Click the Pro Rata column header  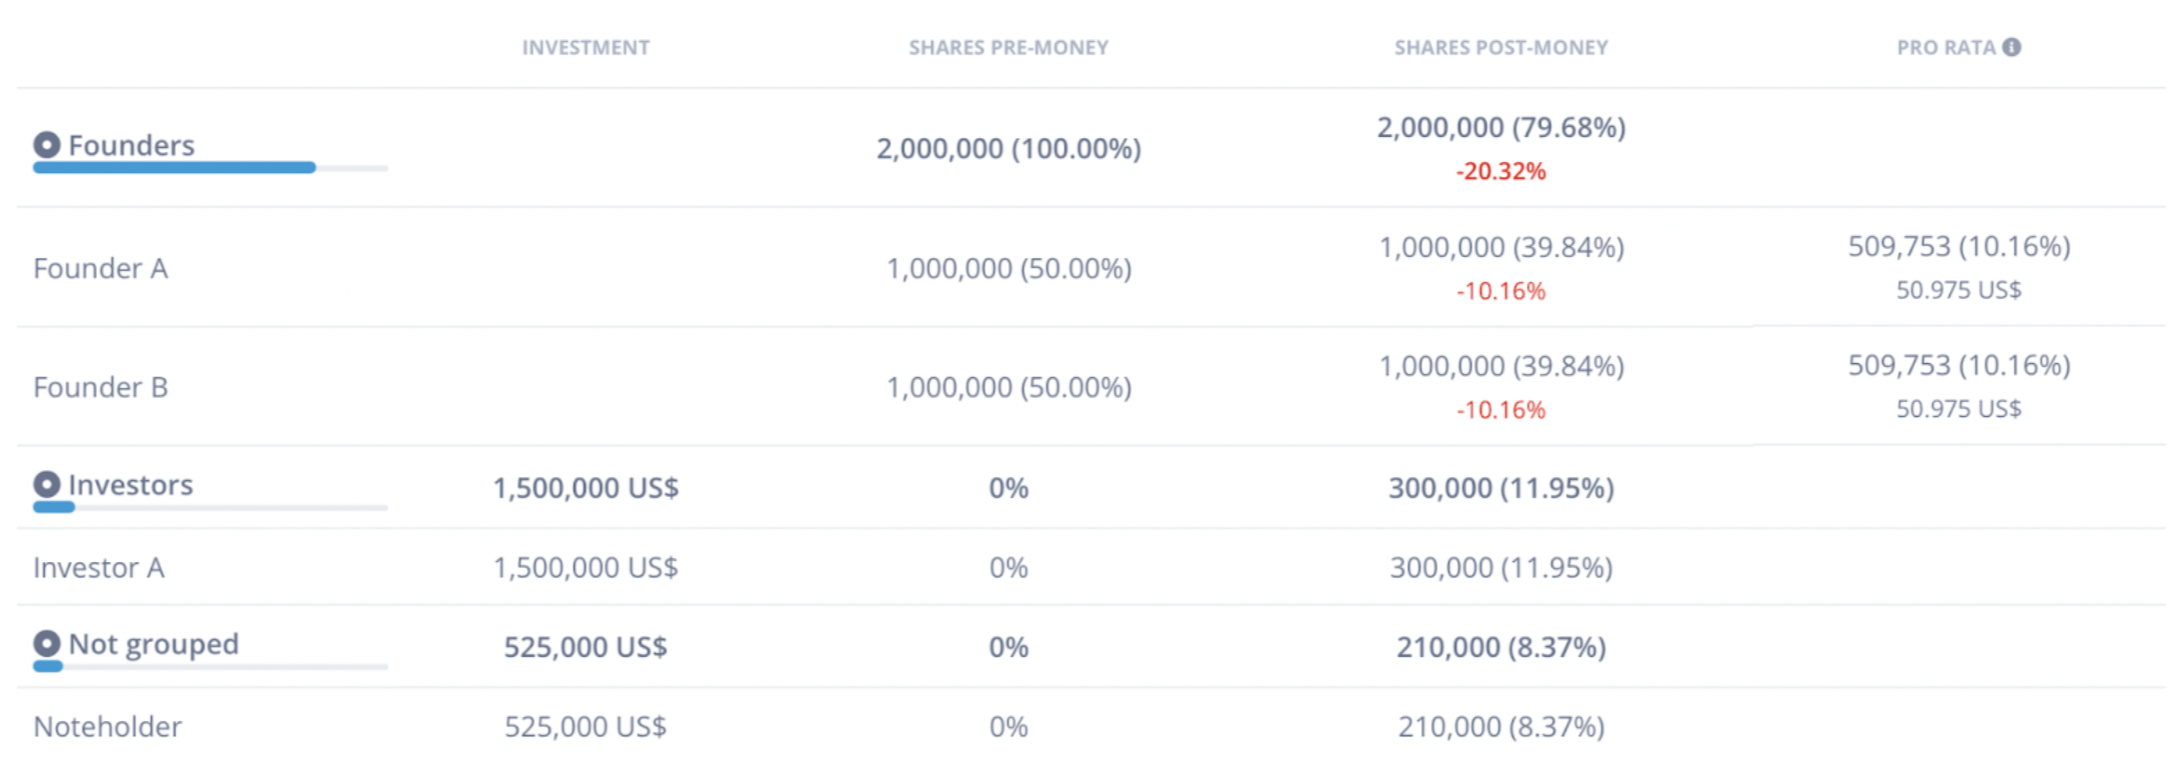[x=1945, y=47]
